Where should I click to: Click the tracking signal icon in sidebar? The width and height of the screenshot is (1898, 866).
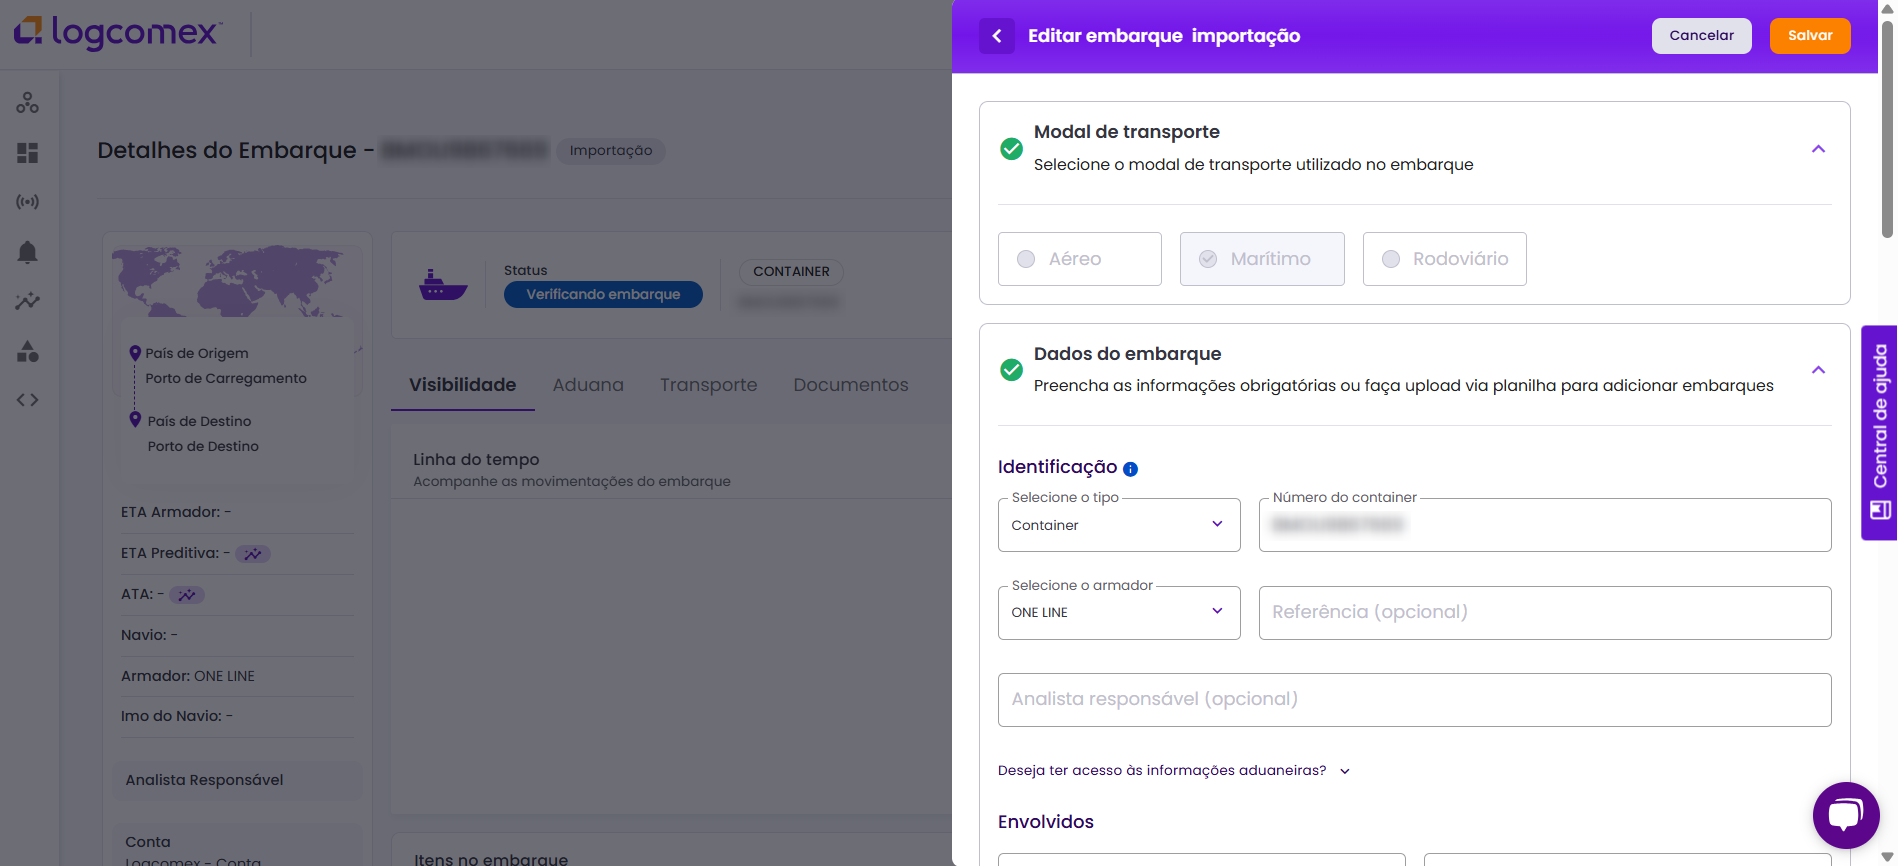coord(28,202)
